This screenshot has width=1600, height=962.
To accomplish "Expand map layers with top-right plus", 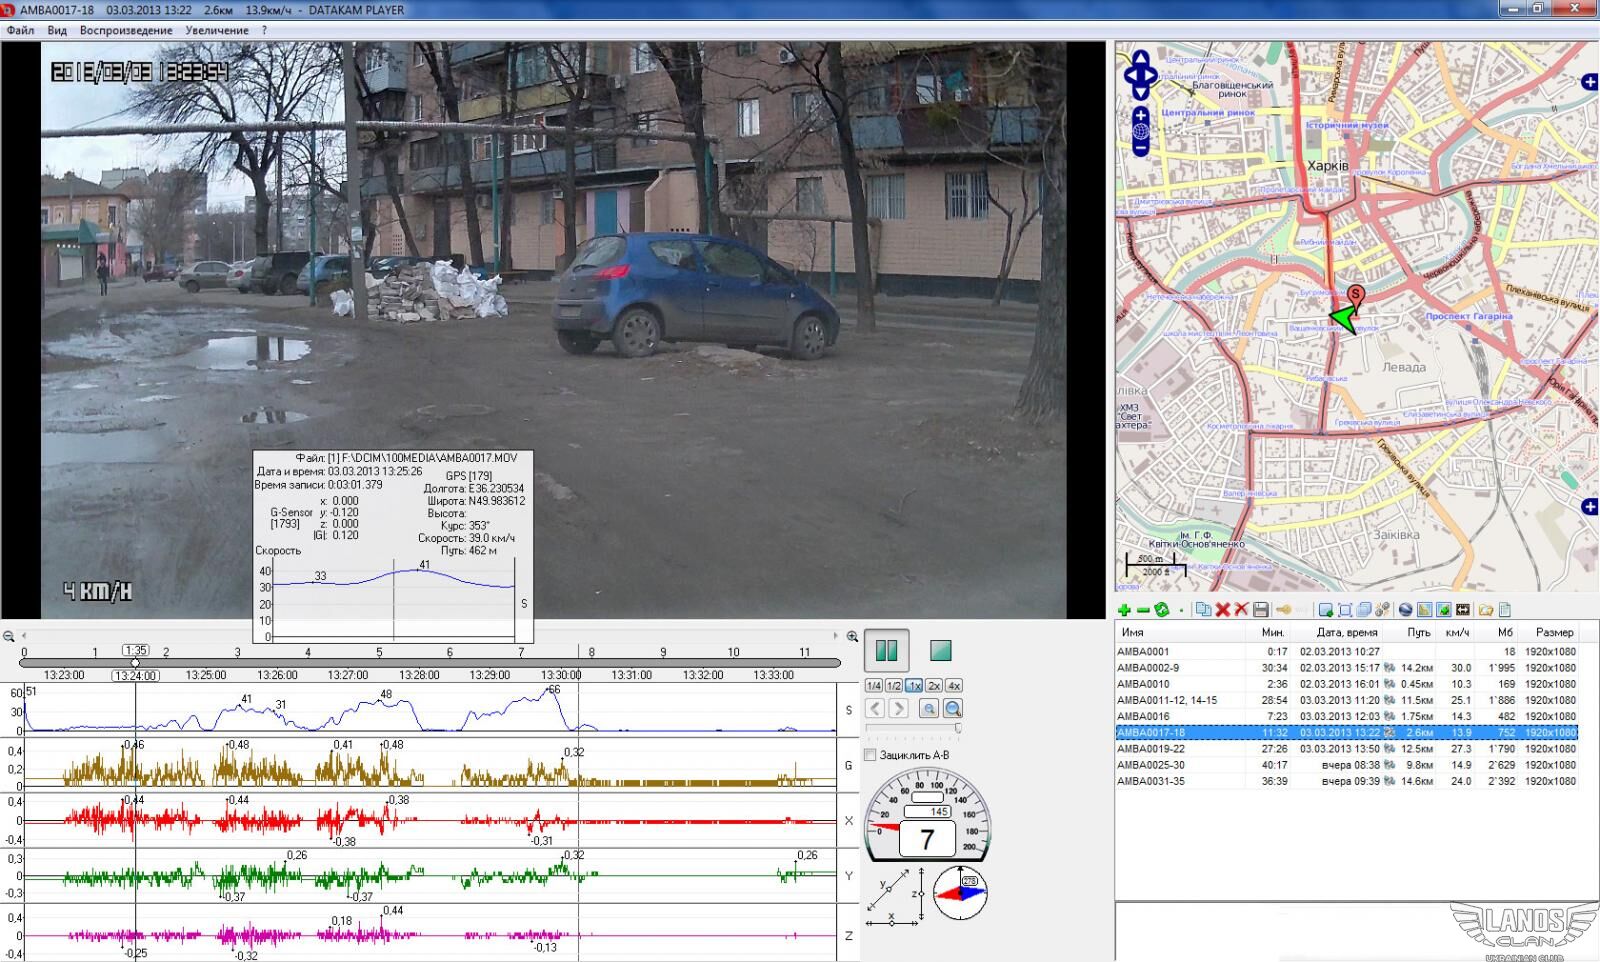I will click(x=1589, y=82).
